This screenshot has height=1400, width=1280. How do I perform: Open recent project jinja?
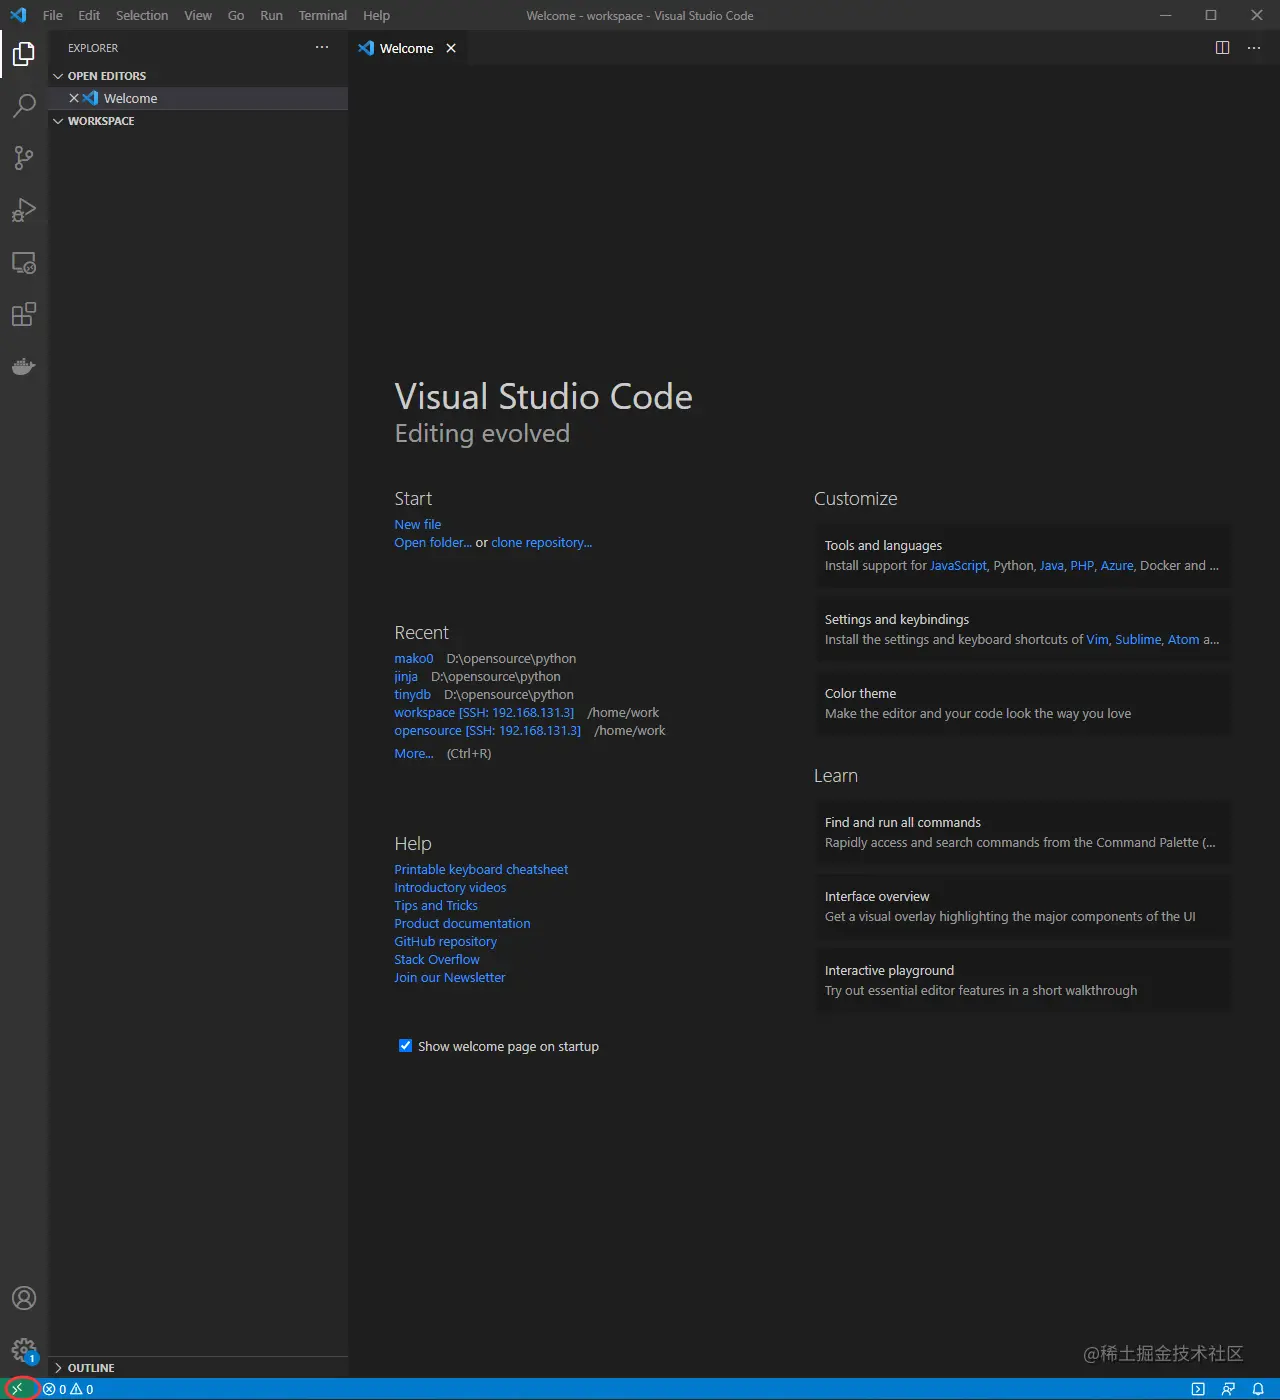[406, 676]
